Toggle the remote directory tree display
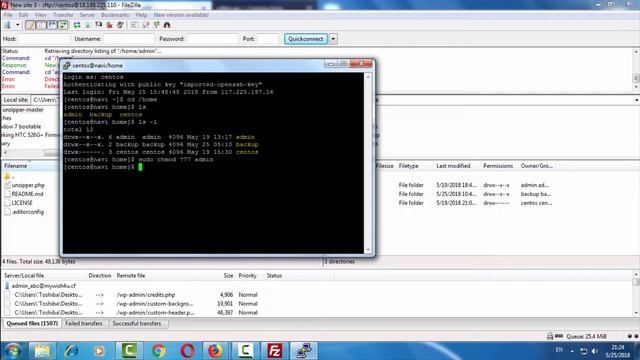 click(x=52, y=25)
